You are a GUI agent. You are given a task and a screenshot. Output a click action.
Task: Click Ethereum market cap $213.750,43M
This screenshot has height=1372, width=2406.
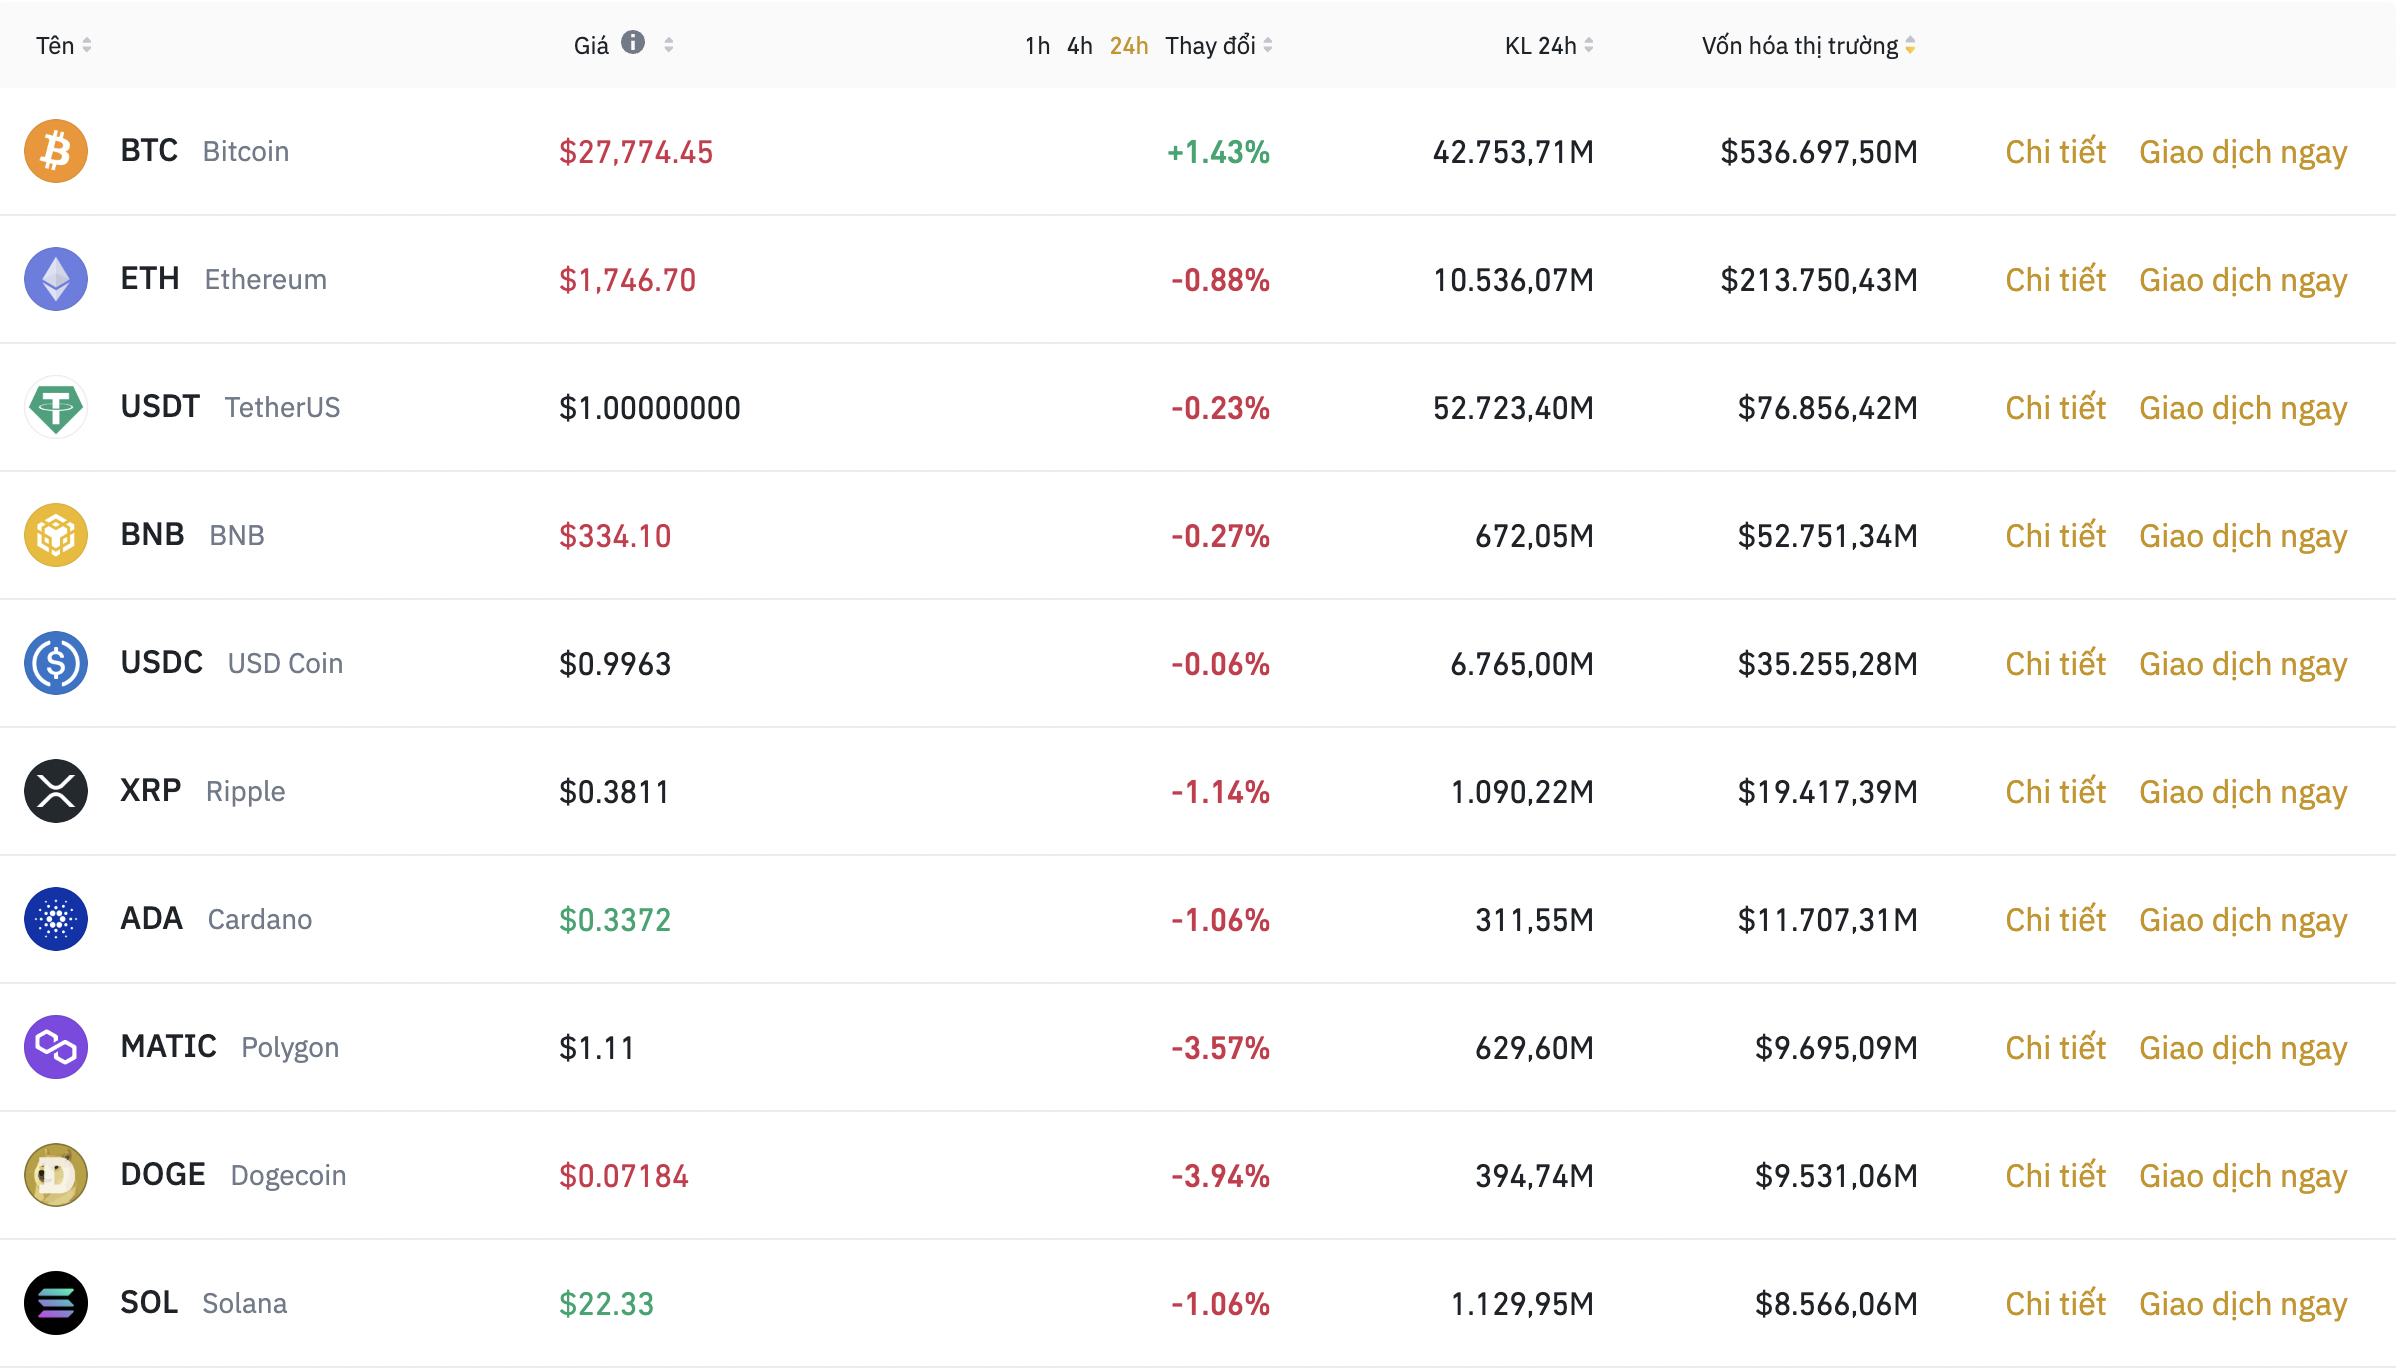[x=1819, y=280]
